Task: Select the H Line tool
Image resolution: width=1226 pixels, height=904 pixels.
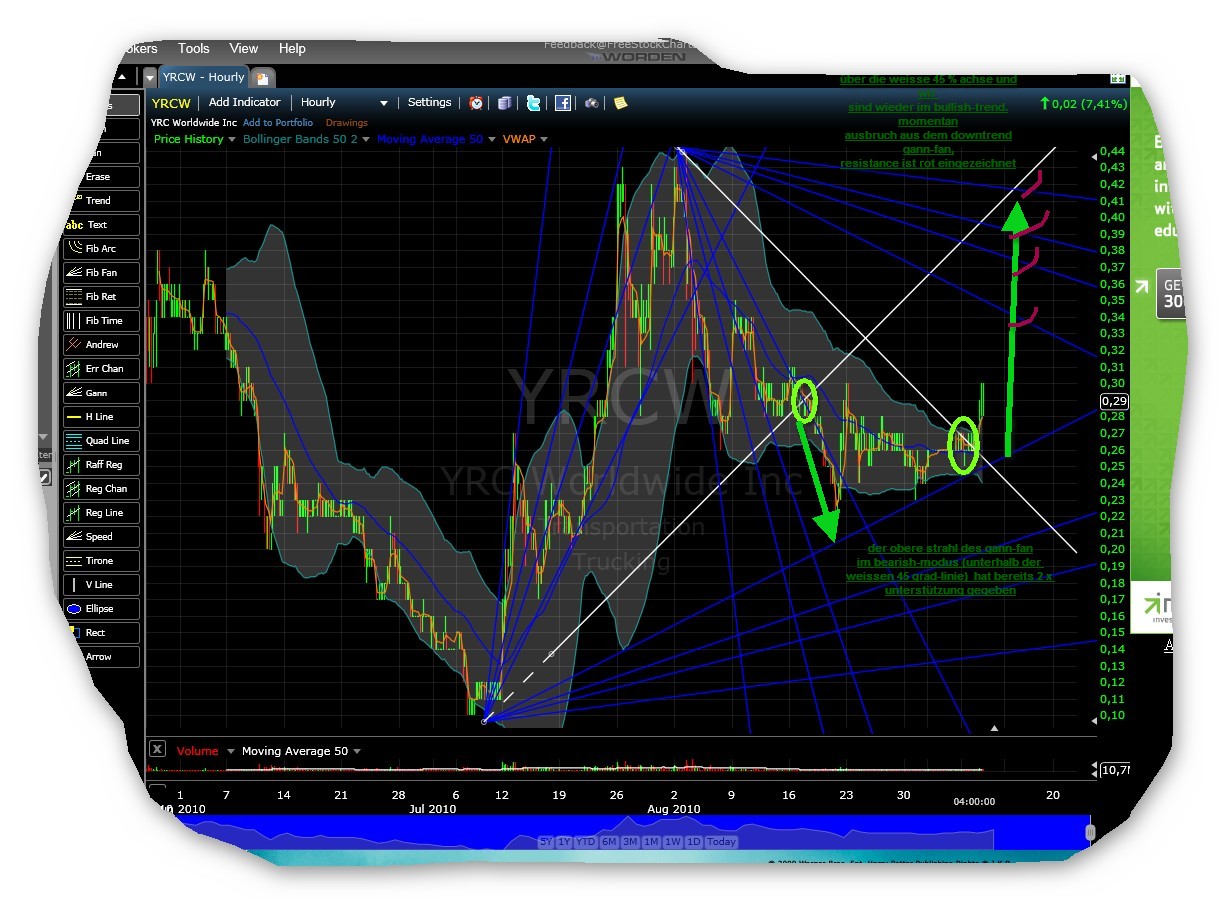Action: (x=100, y=416)
